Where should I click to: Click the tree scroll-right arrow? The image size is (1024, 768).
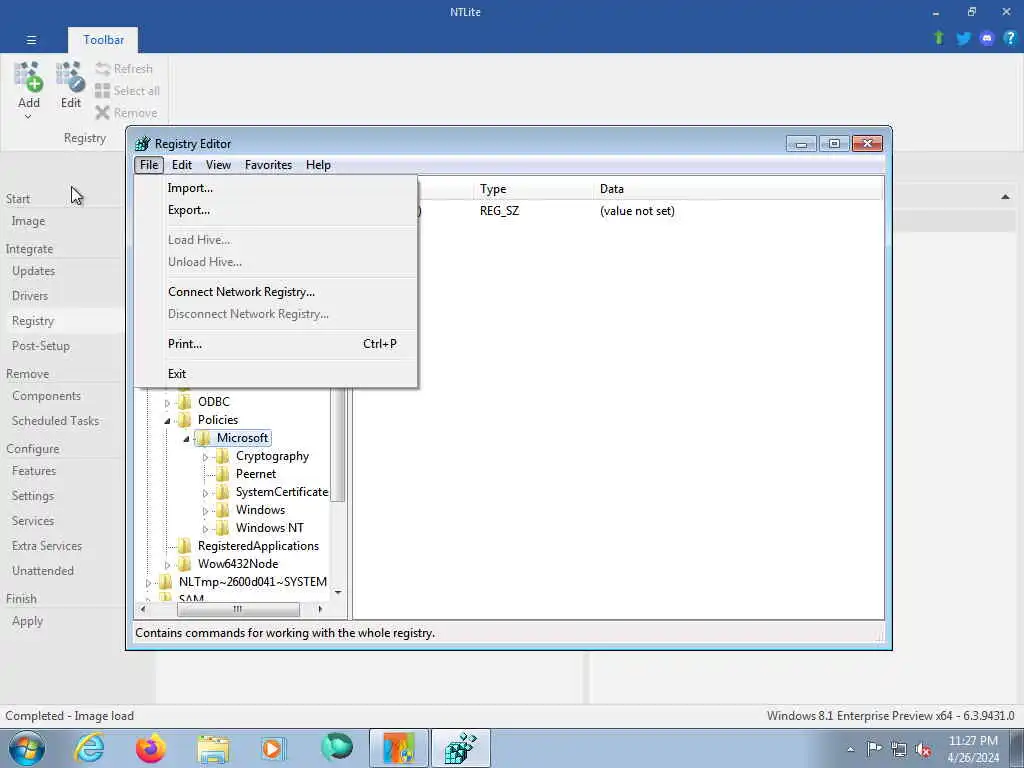pos(320,609)
